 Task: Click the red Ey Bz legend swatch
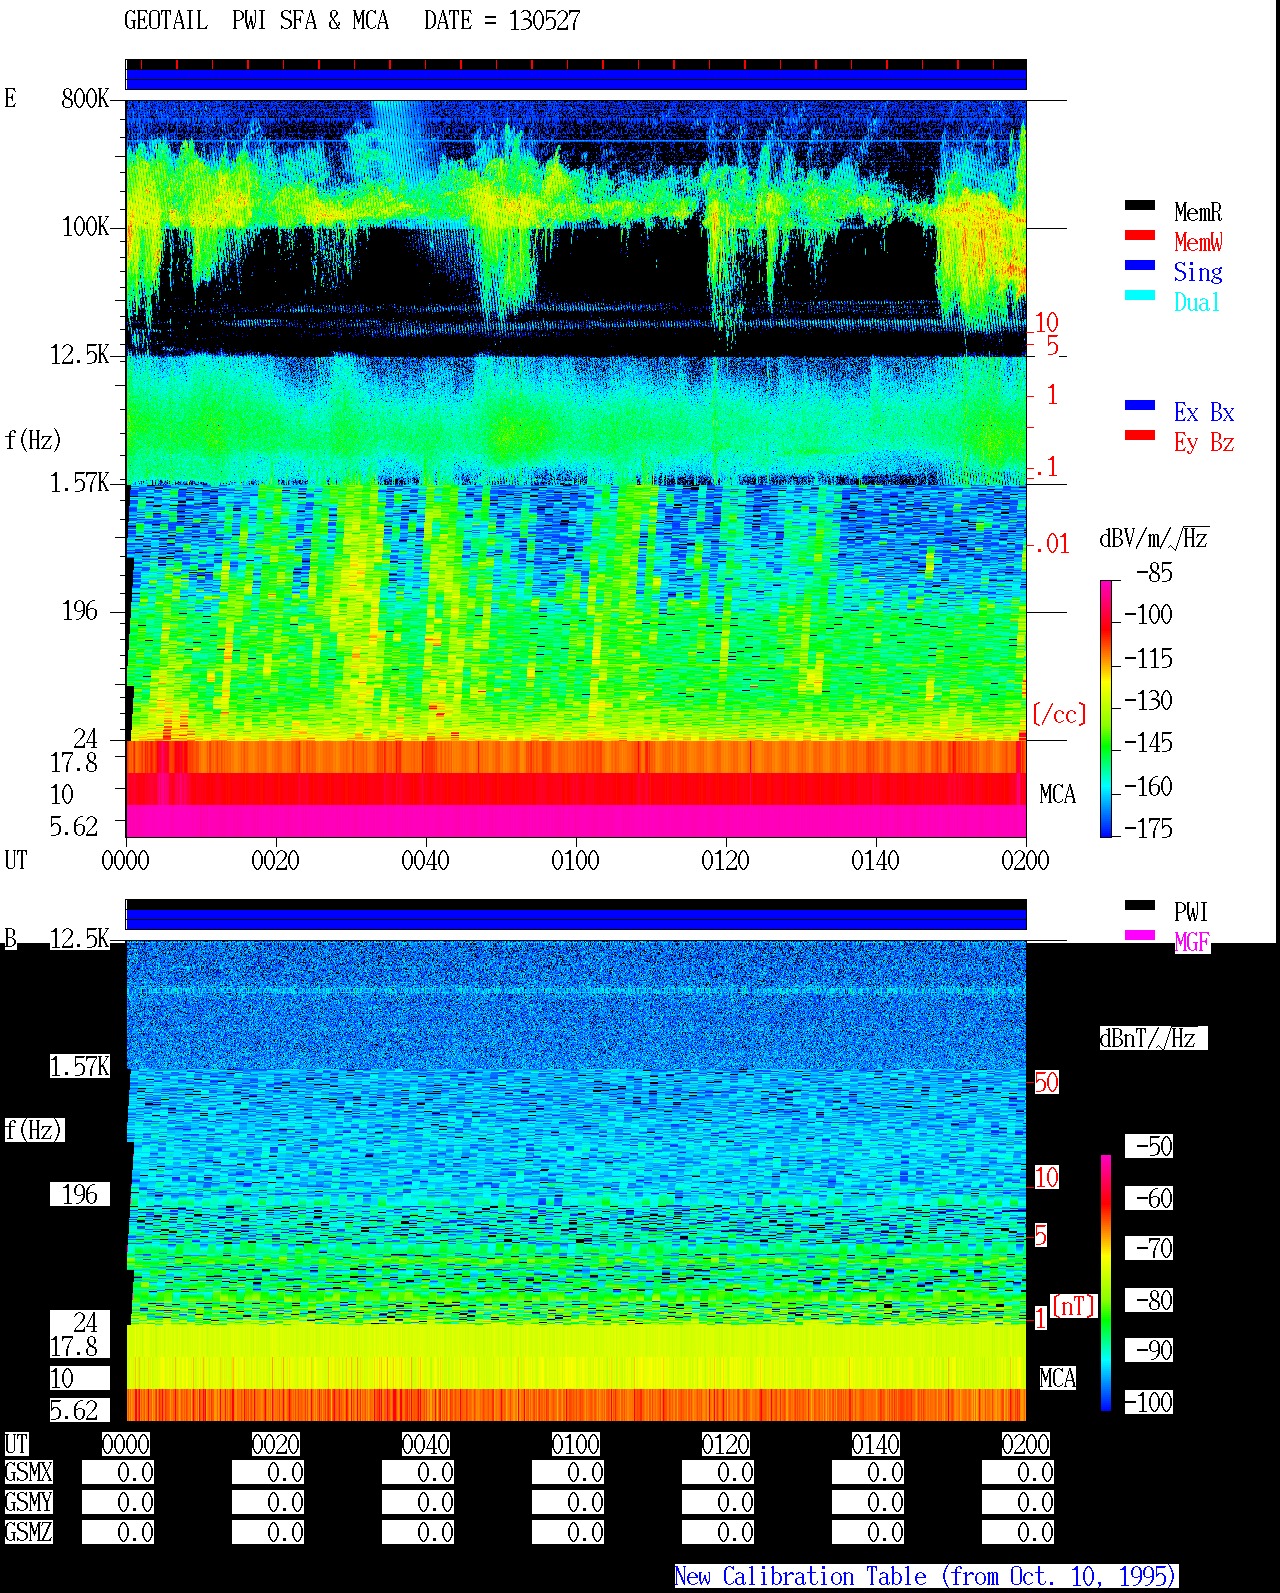[1140, 436]
